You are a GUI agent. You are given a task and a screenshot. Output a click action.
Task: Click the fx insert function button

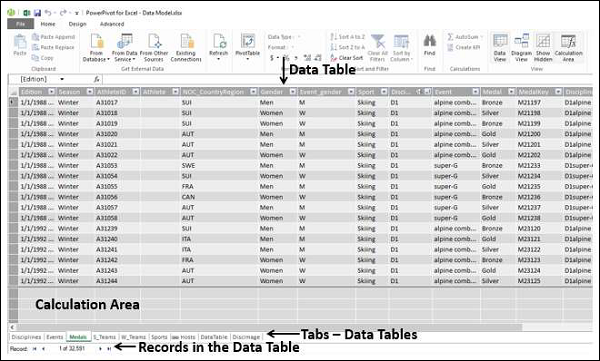point(96,79)
